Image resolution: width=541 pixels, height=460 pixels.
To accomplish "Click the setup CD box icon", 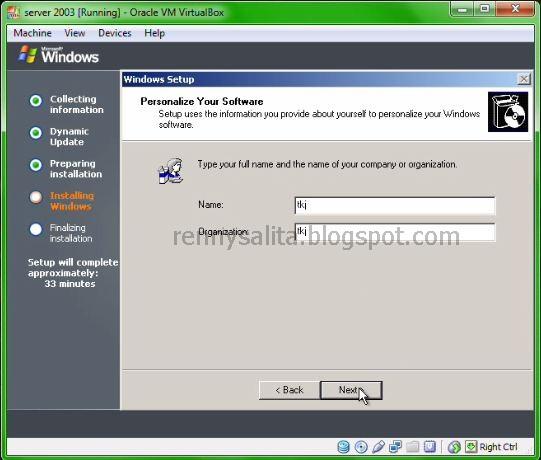I will pyautogui.click(x=508, y=112).
